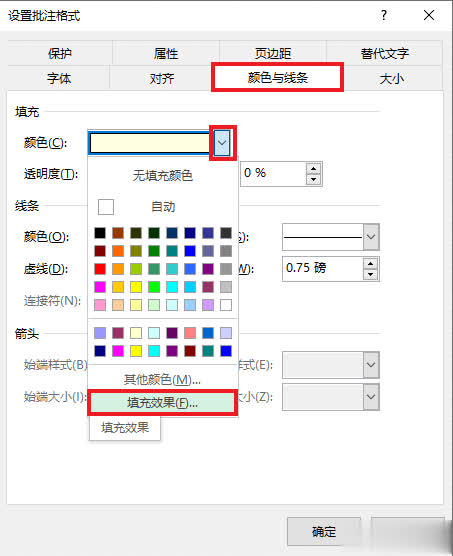
Task: Click the help question mark icon
Action: tap(384, 15)
